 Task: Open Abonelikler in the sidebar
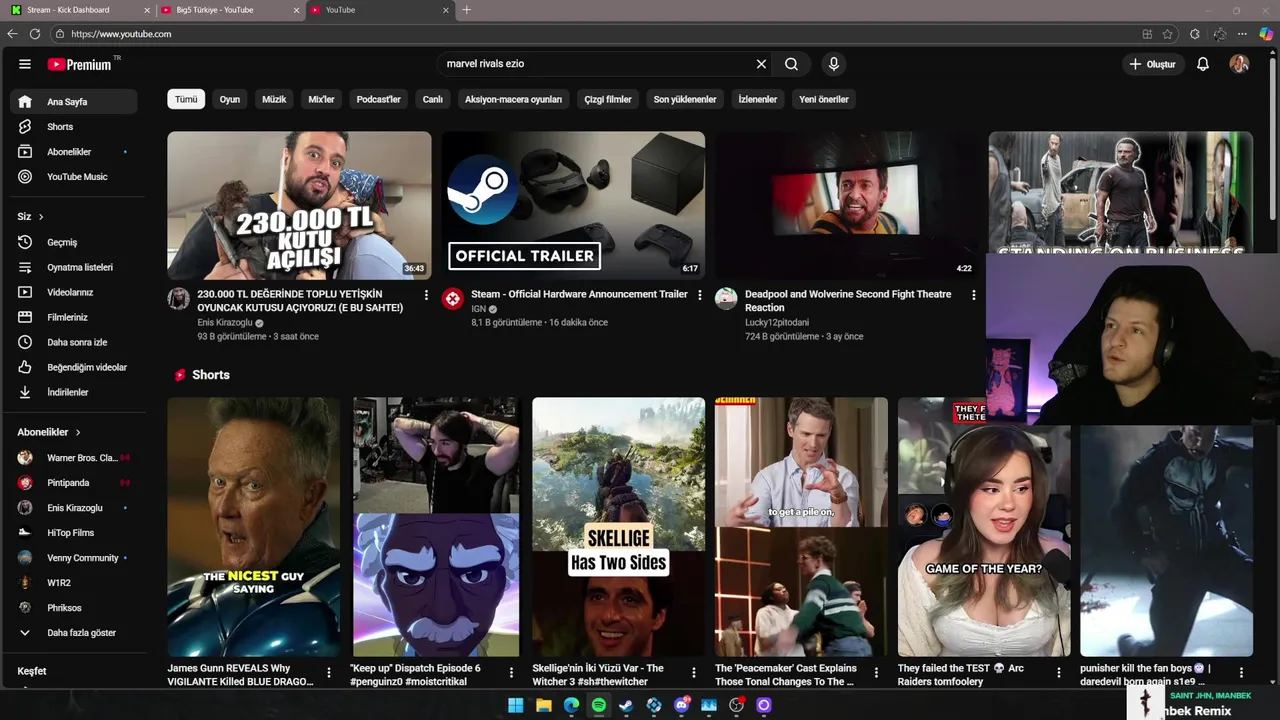pyautogui.click(x=74, y=152)
